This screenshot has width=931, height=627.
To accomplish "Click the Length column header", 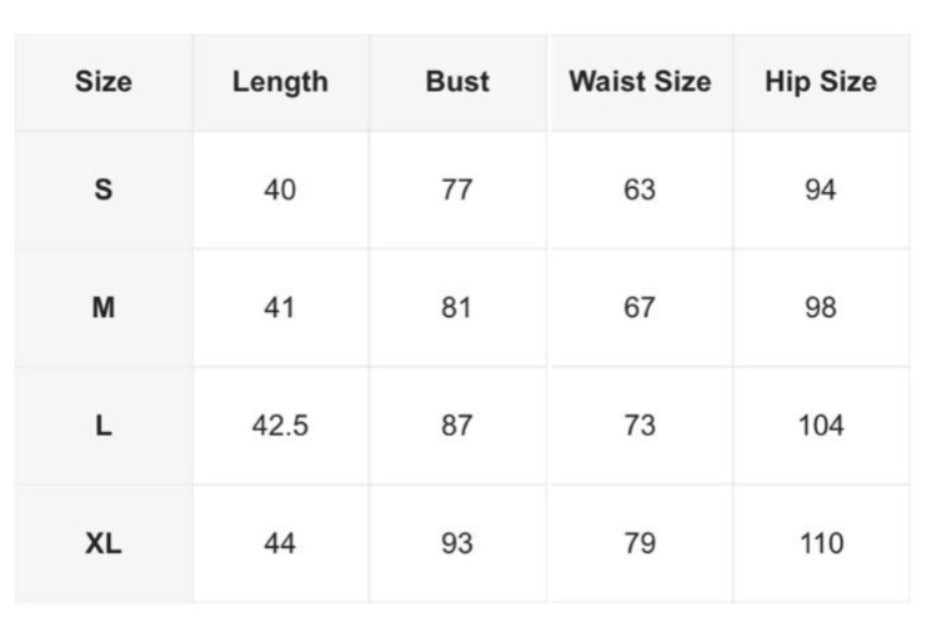I will 280,82.
